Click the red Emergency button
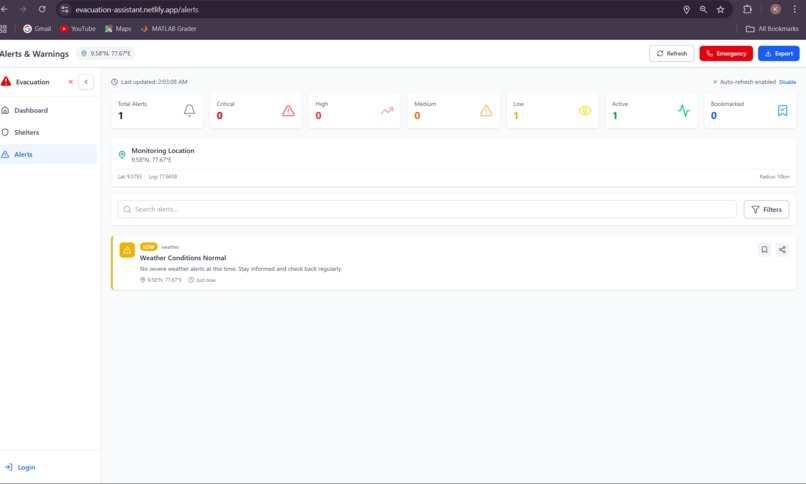 coord(726,53)
